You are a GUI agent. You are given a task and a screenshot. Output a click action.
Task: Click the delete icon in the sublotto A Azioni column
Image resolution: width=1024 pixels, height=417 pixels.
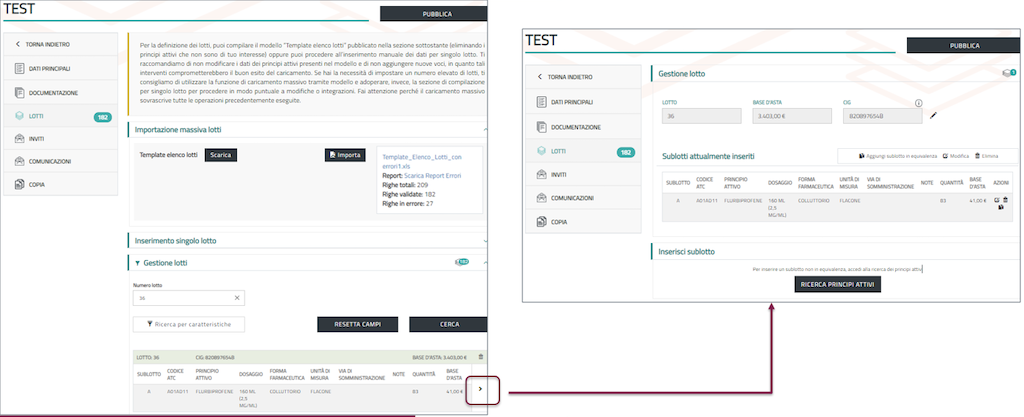[1005, 200]
